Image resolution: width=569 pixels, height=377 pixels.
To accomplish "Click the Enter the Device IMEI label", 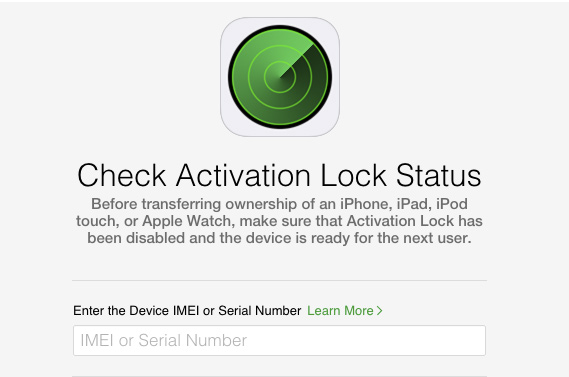I will click(x=187, y=311).
